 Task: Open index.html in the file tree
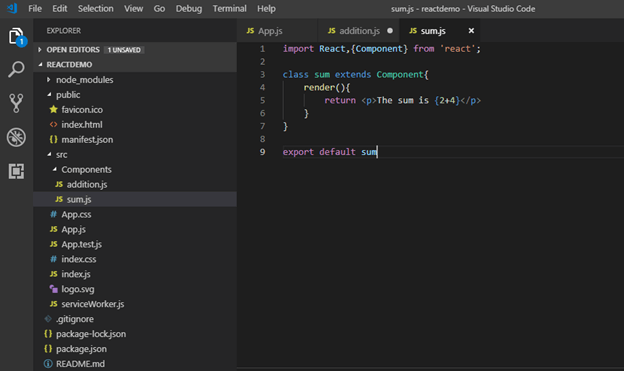(82, 125)
